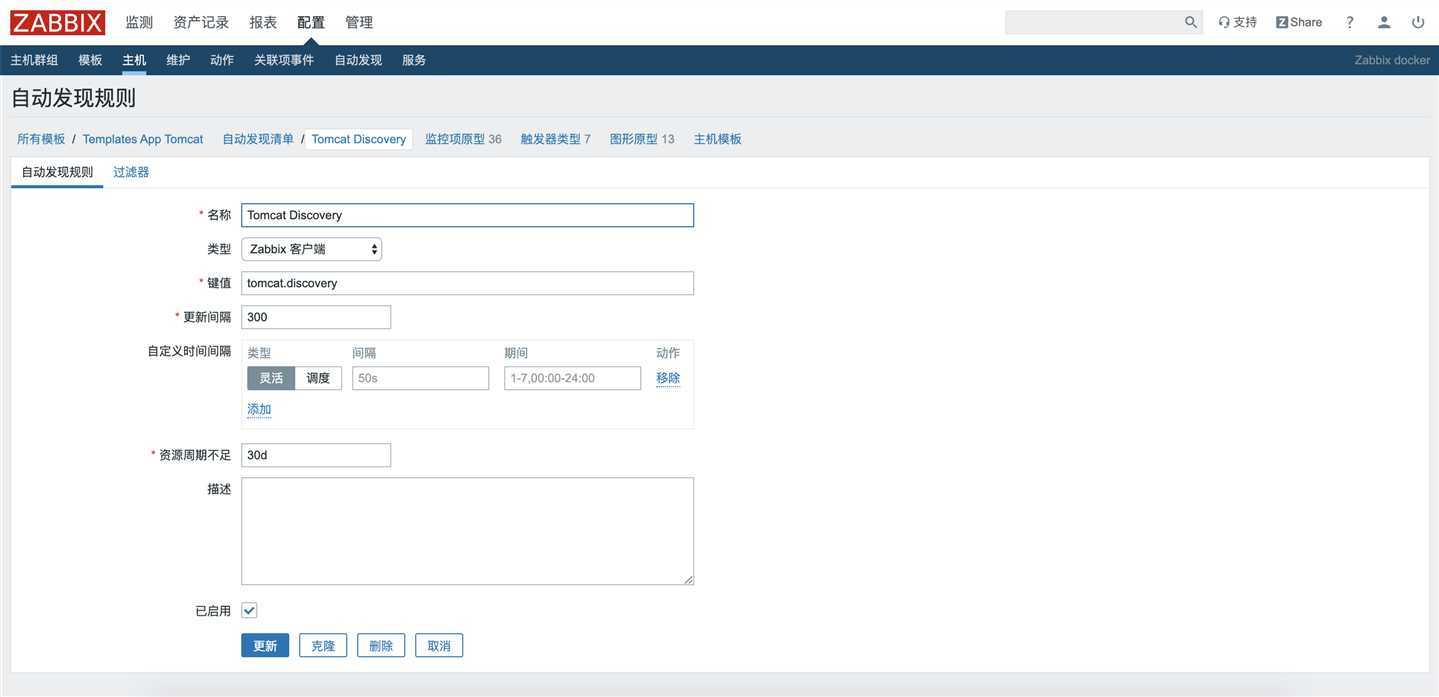Open 自动发现清单 breadcrumb link
This screenshot has width=1439, height=697.
point(258,139)
